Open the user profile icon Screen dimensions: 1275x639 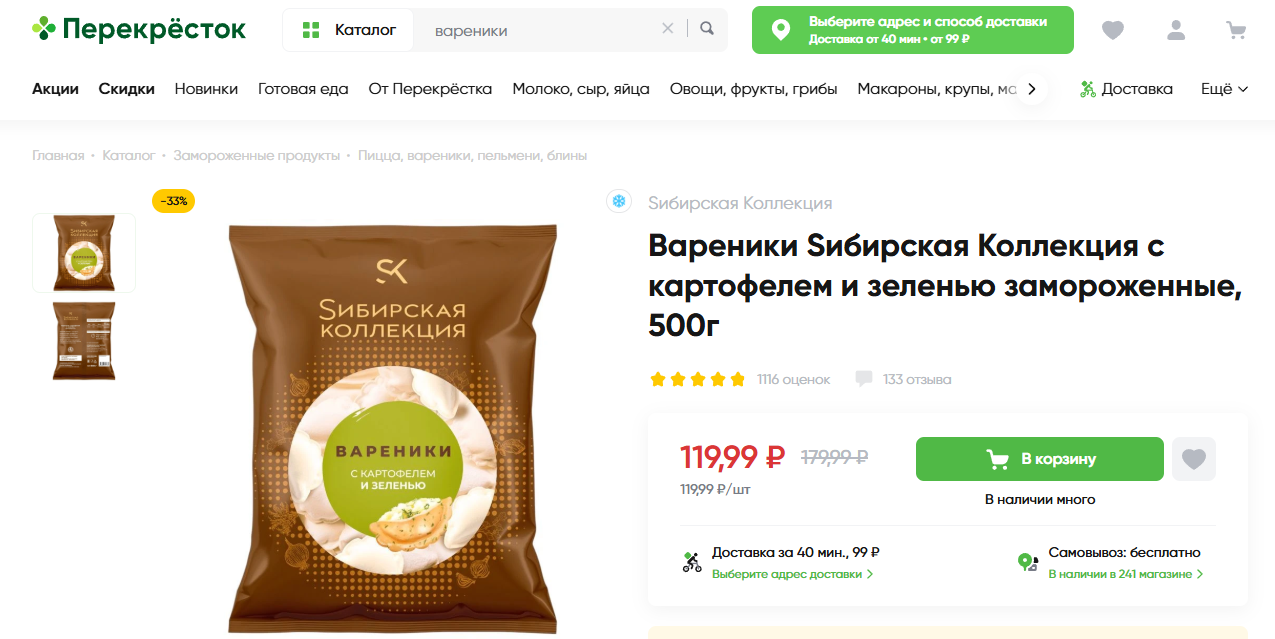point(1176,30)
